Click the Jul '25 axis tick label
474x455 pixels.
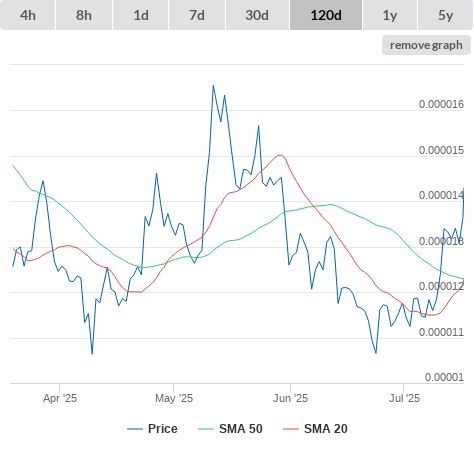click(404, 398)
